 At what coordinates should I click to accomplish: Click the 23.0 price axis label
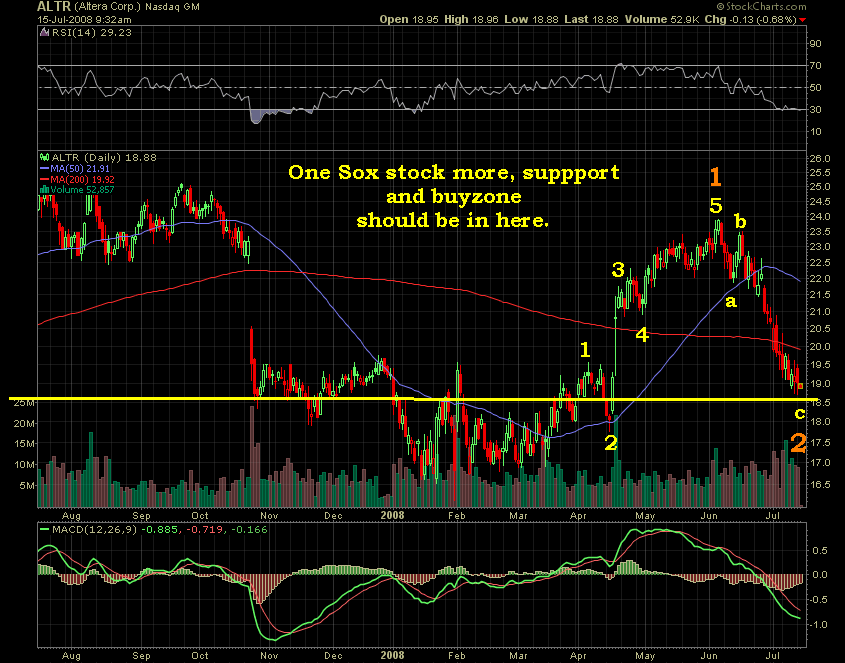click(x=820, y=247)
